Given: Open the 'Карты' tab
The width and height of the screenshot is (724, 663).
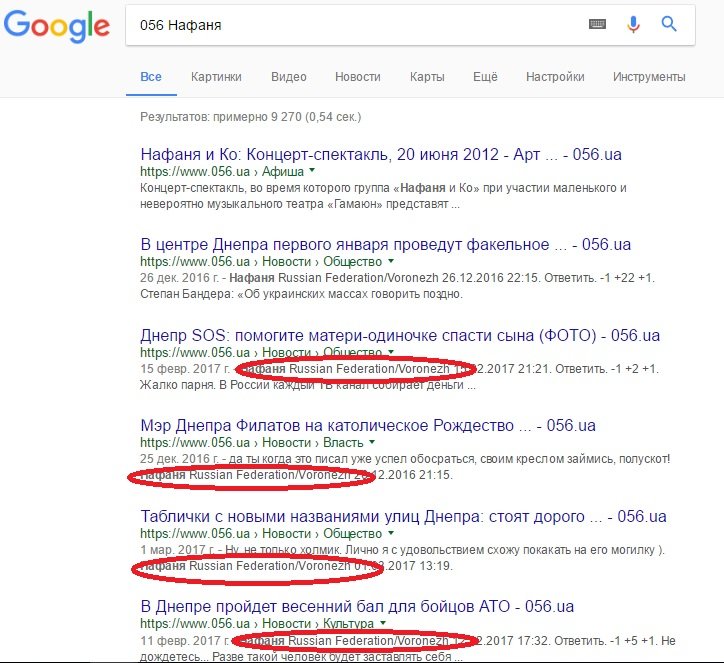Looking at the screenshot, I should (427, 77).
